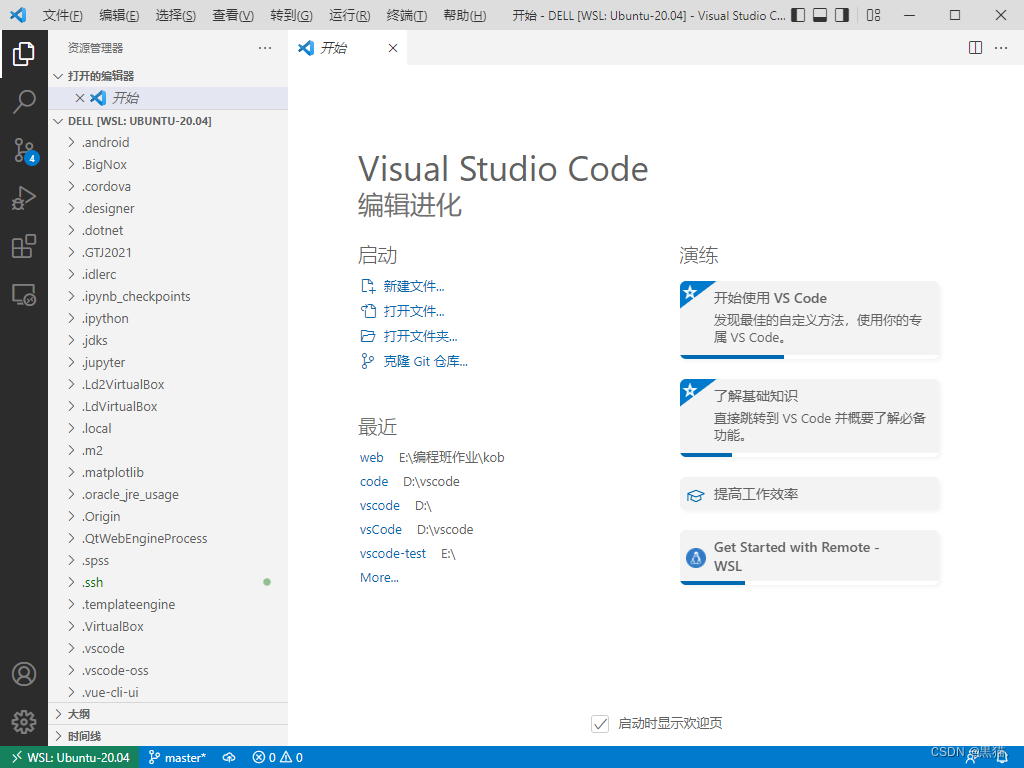Expand the .matplotlib folder

(x=168, y=472)
